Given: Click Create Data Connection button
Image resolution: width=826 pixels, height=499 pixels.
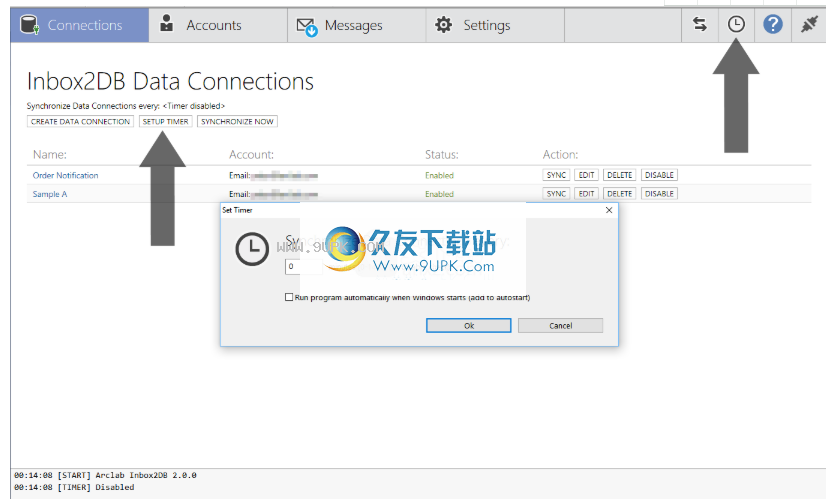Looking at the screenshot, I should 80,121.
